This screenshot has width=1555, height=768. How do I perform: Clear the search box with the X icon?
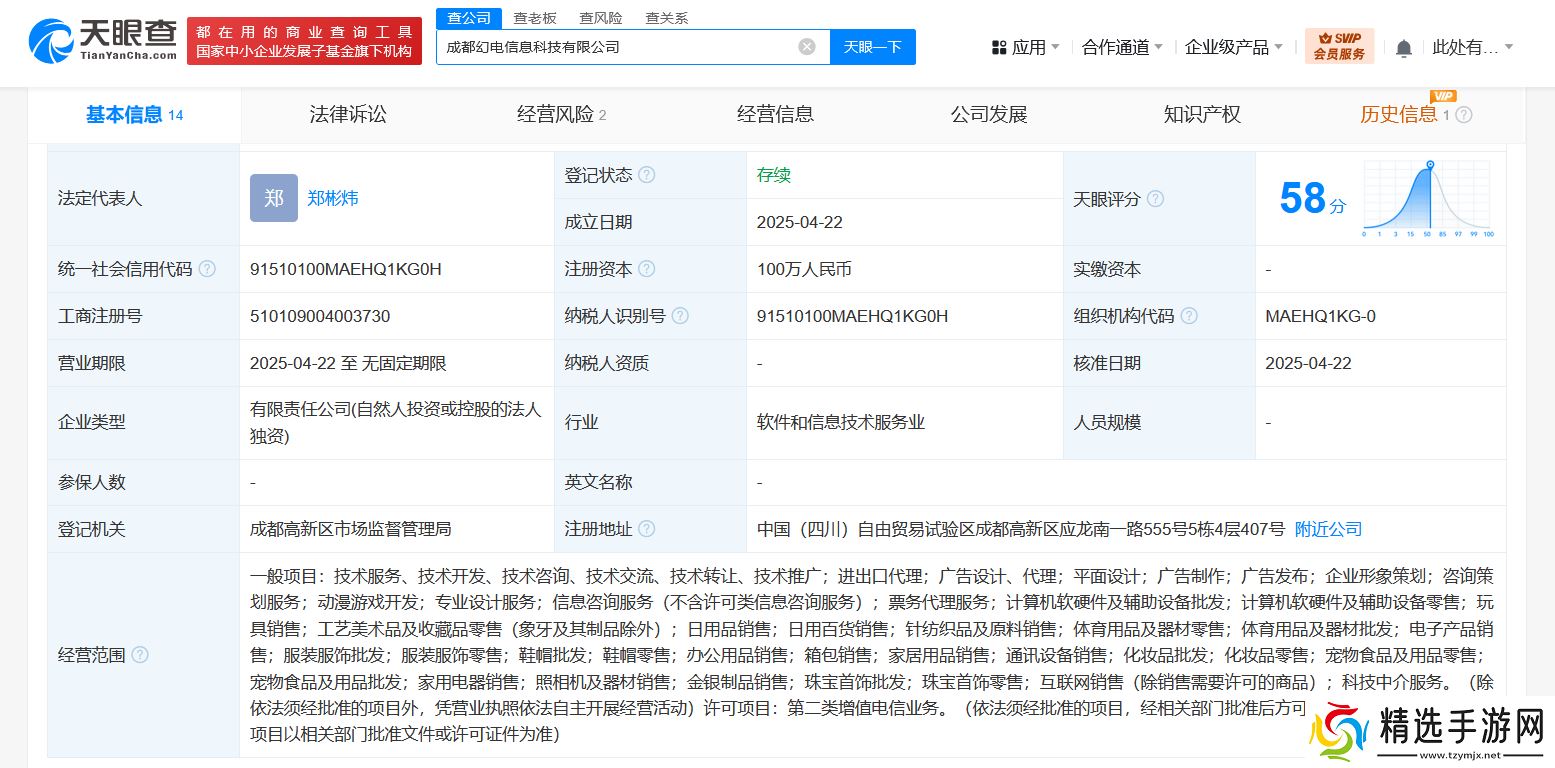(807, 47)
